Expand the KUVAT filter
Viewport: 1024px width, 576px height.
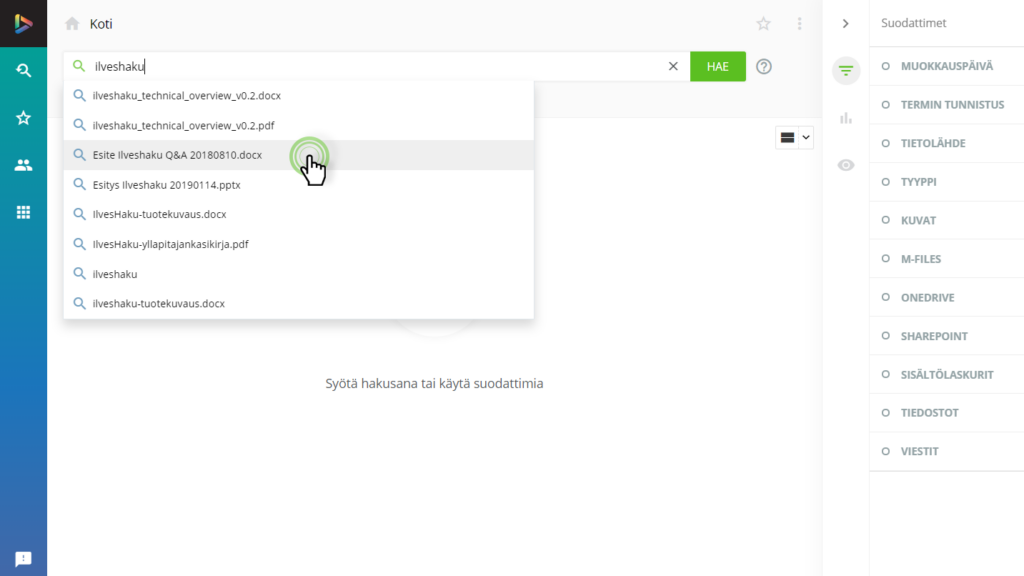[946, 220]
